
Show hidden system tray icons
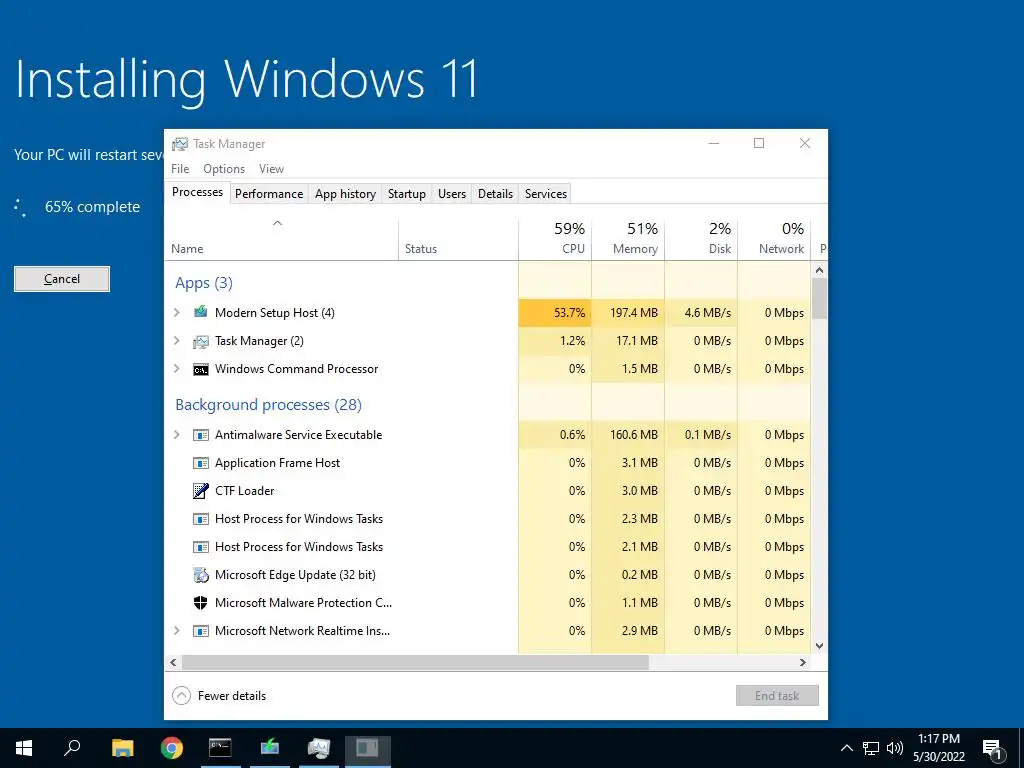(x=846, y=748)
